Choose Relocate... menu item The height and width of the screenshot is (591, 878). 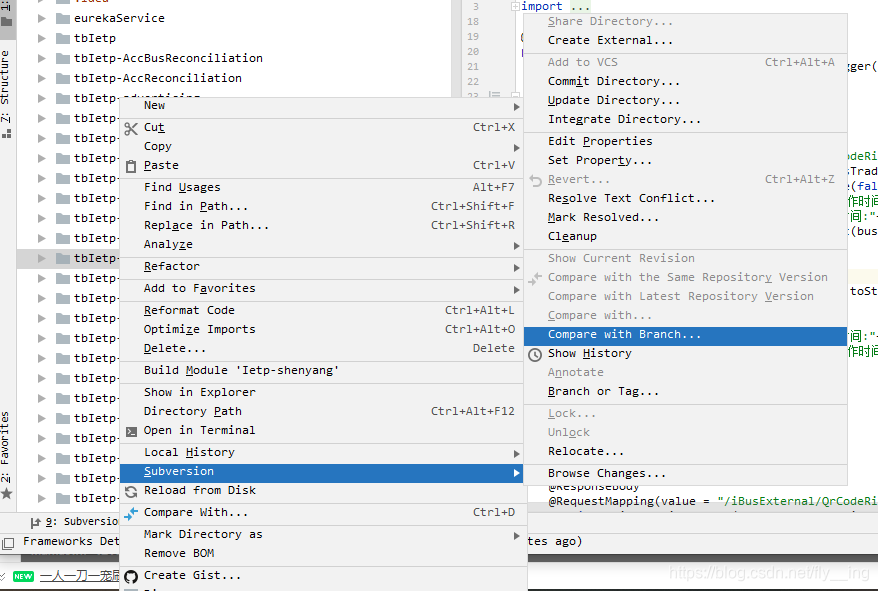coord(685,452)
